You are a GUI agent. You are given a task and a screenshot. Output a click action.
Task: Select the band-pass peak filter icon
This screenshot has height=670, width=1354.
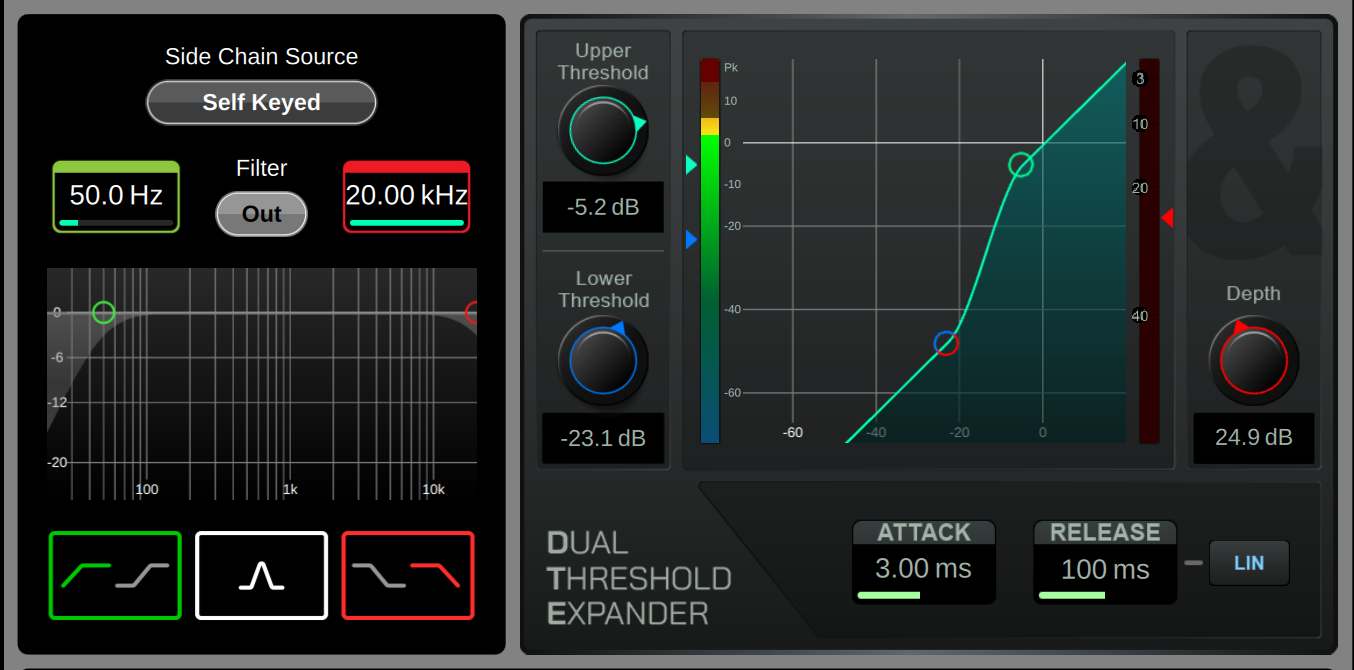(x=261, y=576)
